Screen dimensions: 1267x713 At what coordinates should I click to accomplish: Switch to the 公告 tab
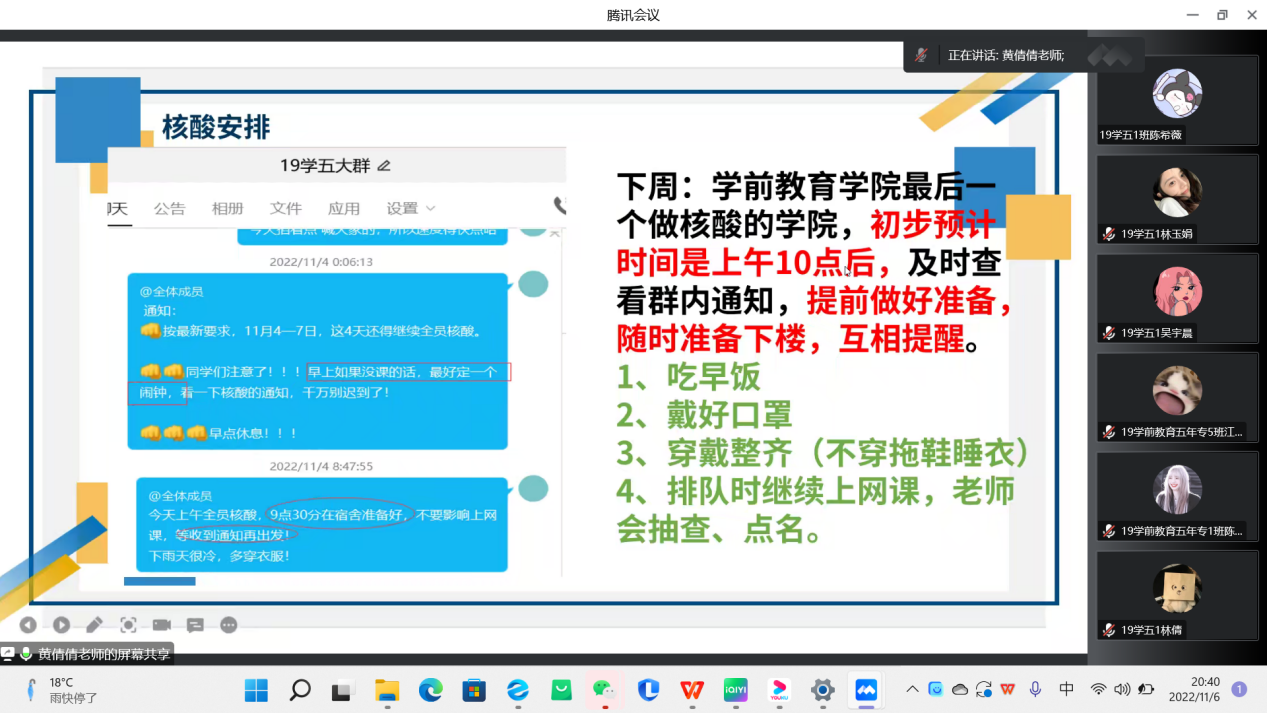point(169,208)
